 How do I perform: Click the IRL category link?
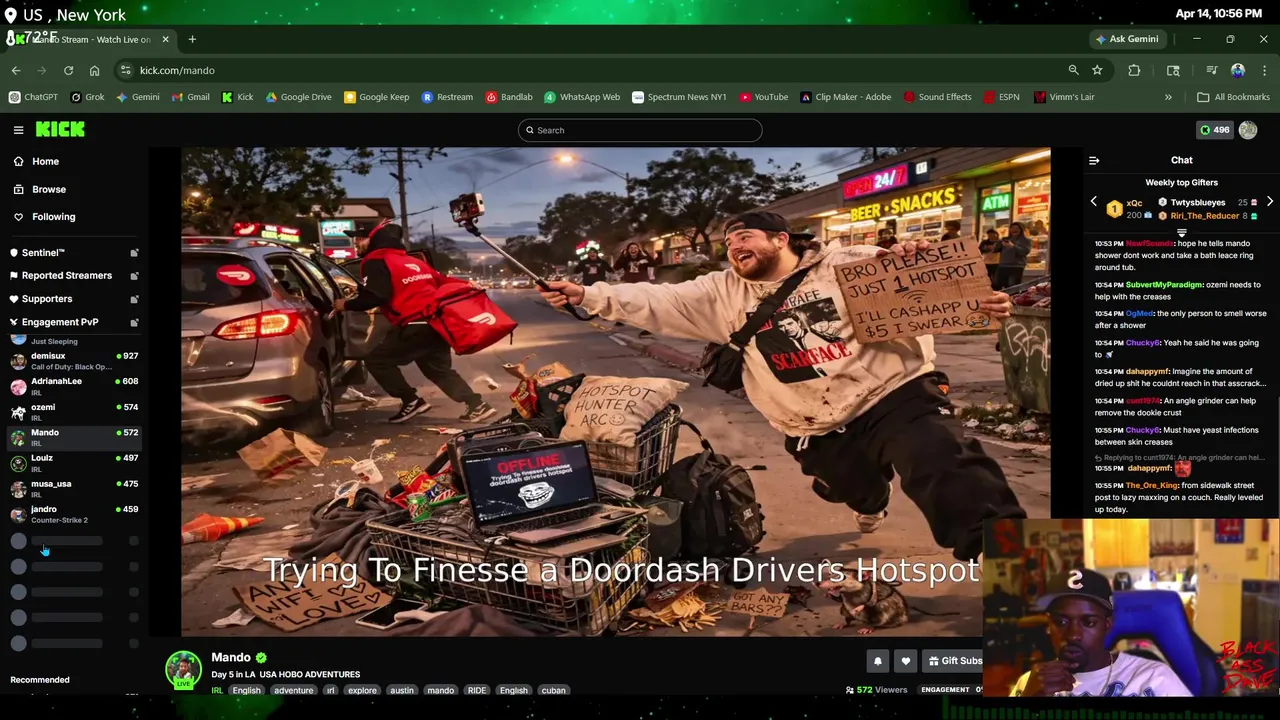point(217,691)
